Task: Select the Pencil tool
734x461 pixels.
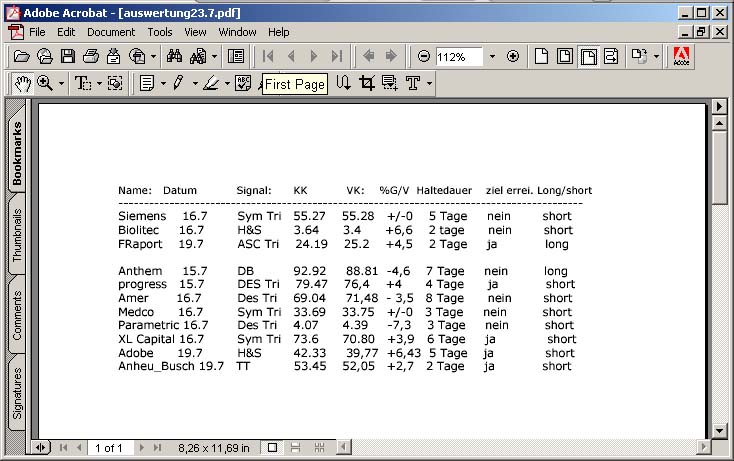Action: (x=178, y=84)
